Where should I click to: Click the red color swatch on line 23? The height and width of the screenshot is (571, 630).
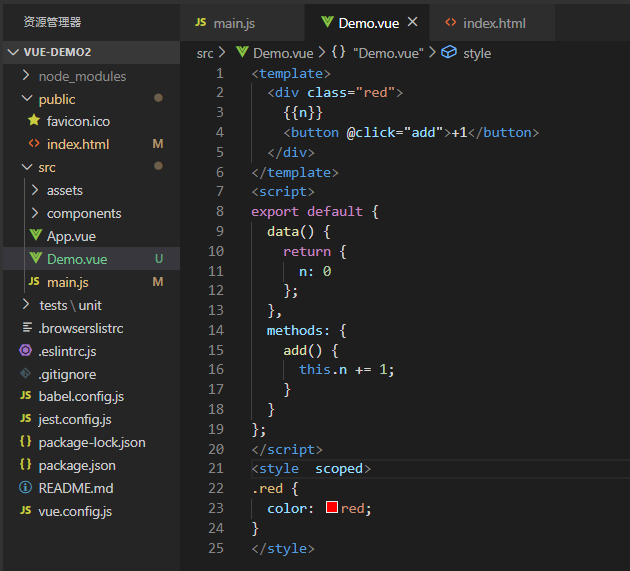(x=332, y=508)
